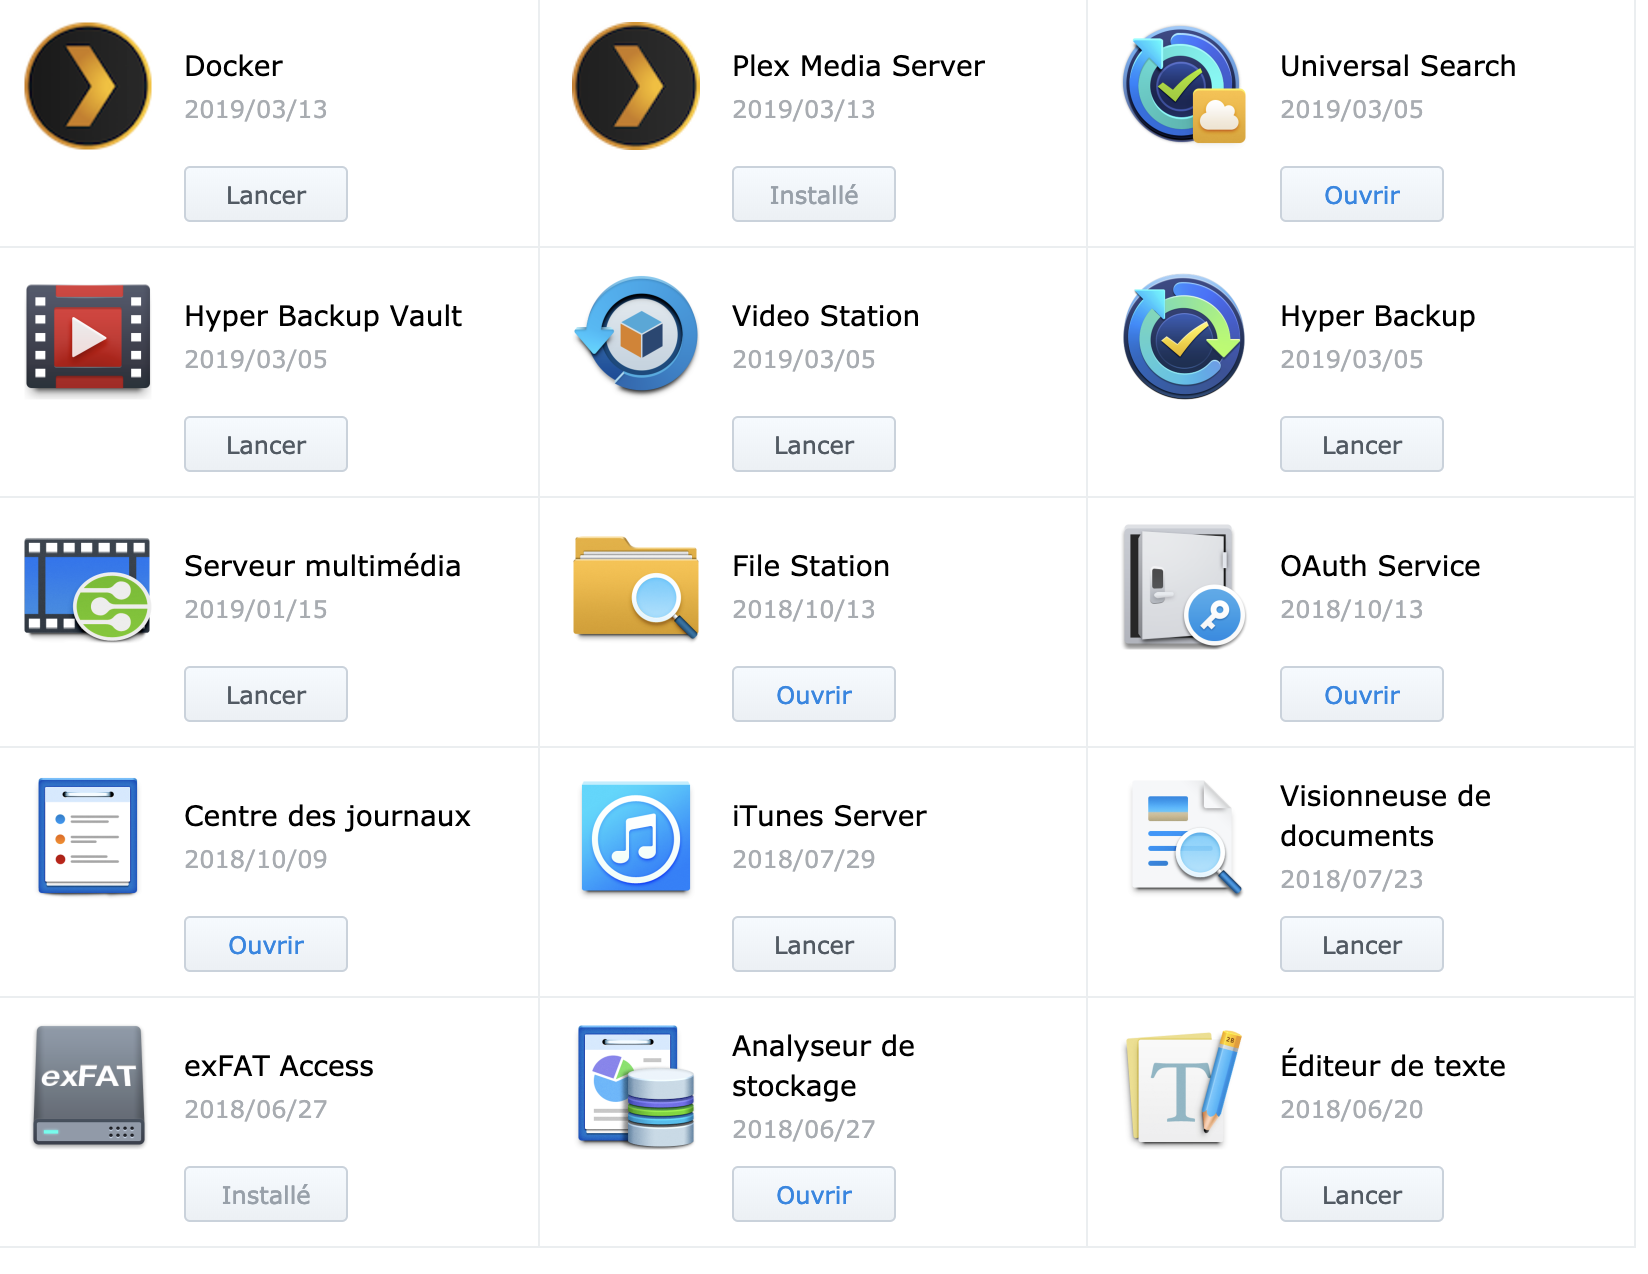This screenshot has width=1648, height=1274.
Task: Launch iTunes Server via Lancer button
Action: click(814, 944)
